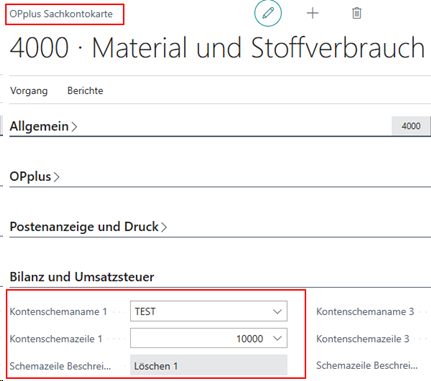Expand the Allgemein section

[43, 126]
